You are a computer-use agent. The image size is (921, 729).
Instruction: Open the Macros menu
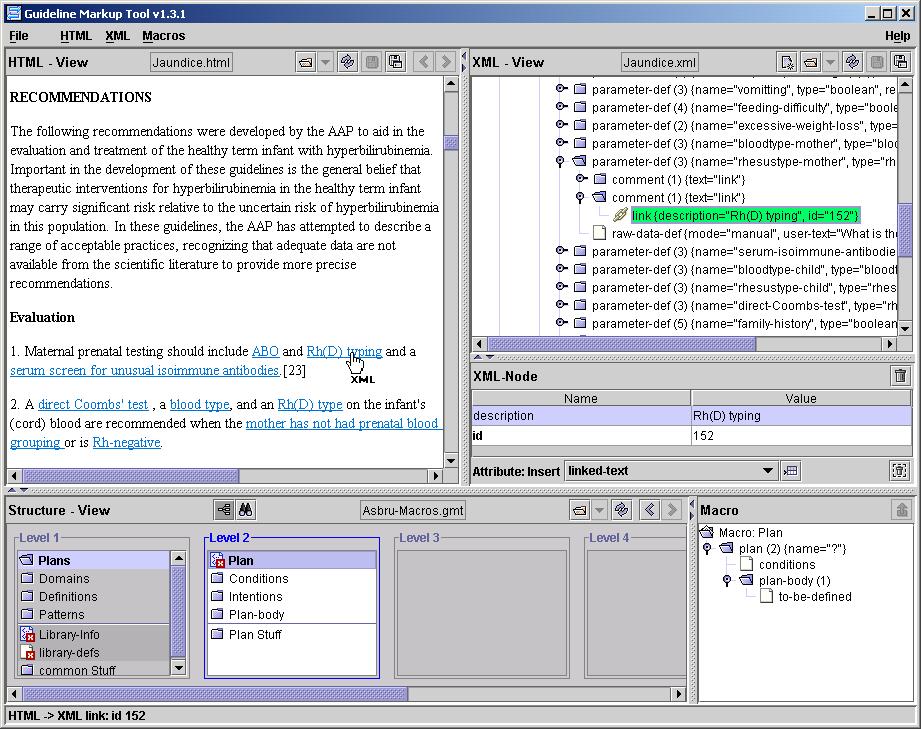point(163,36)
